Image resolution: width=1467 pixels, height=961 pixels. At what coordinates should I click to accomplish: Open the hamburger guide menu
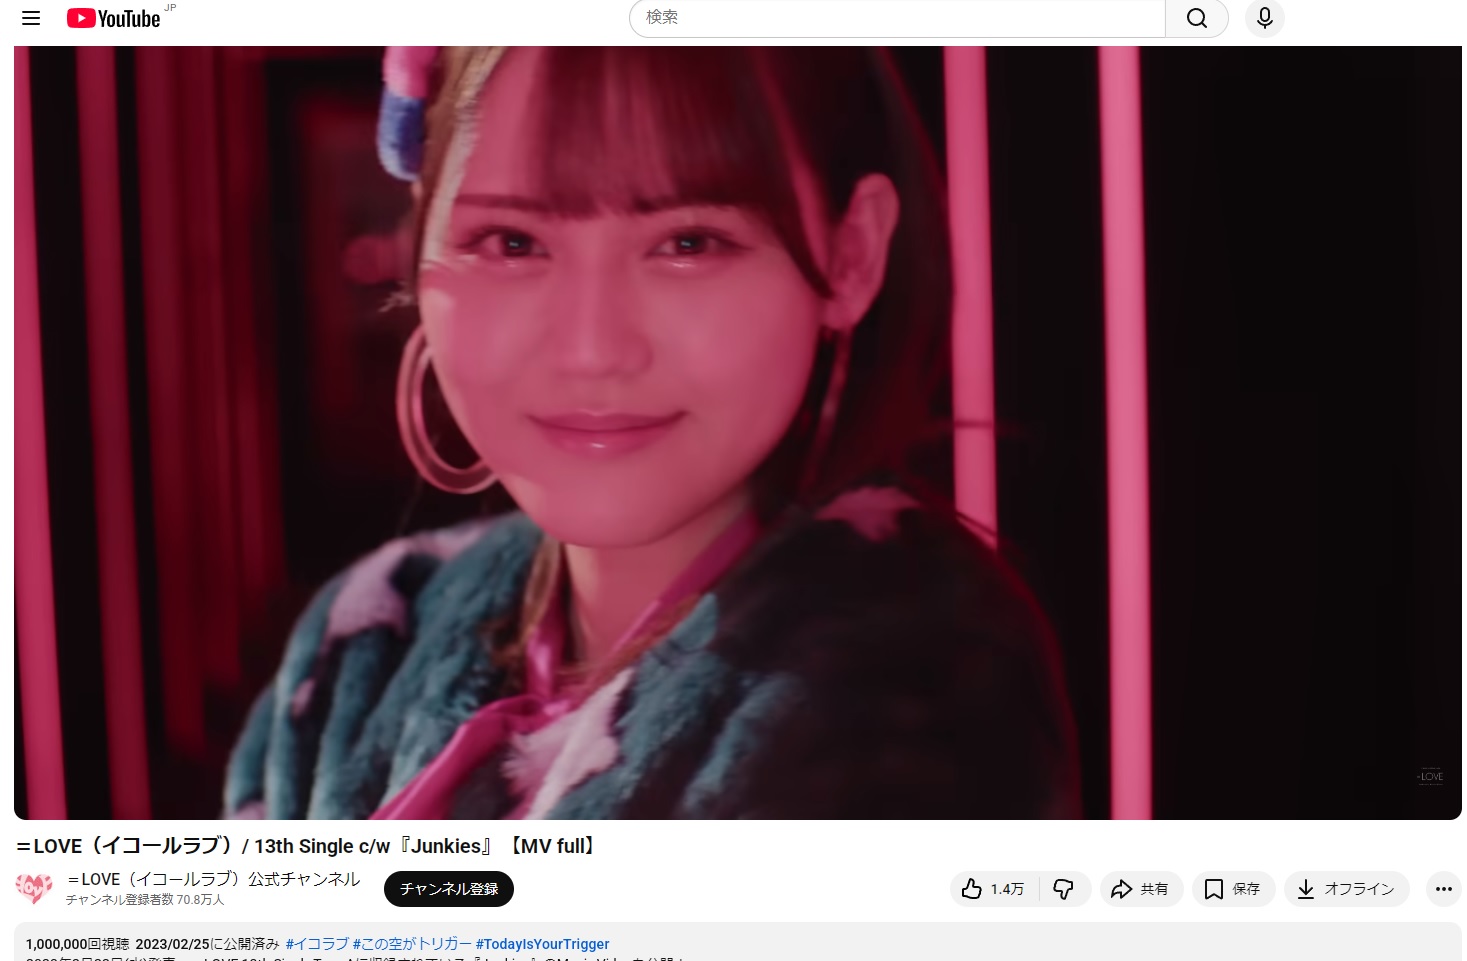[x=31, y=18]
